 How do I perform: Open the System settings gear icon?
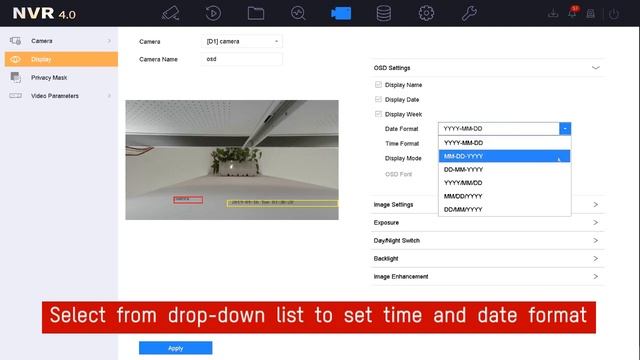tap(426, 13)
